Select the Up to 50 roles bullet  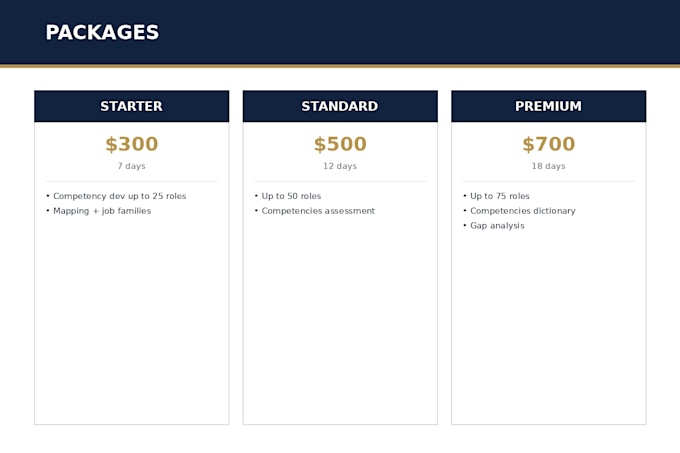click(x=288, y=196)
